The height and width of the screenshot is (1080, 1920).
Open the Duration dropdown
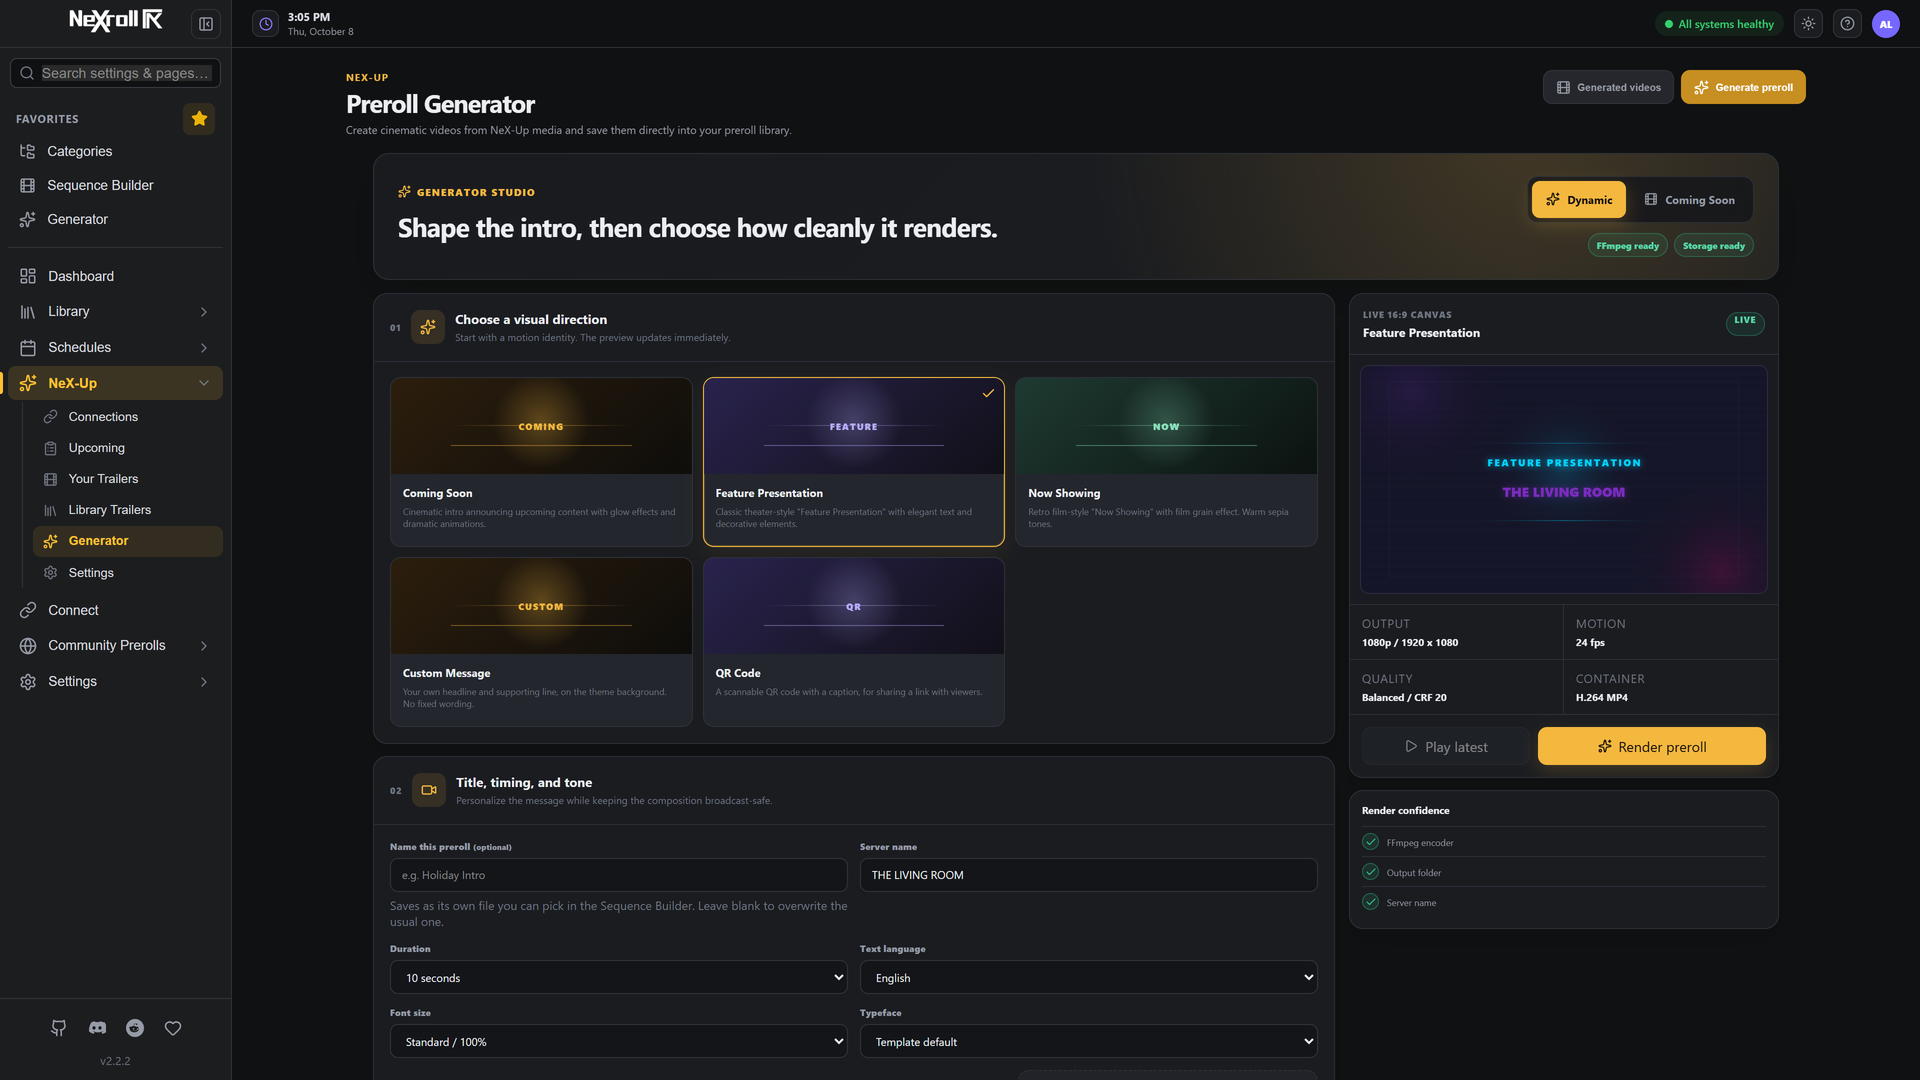pyautogui.click(x=618, y=978)
